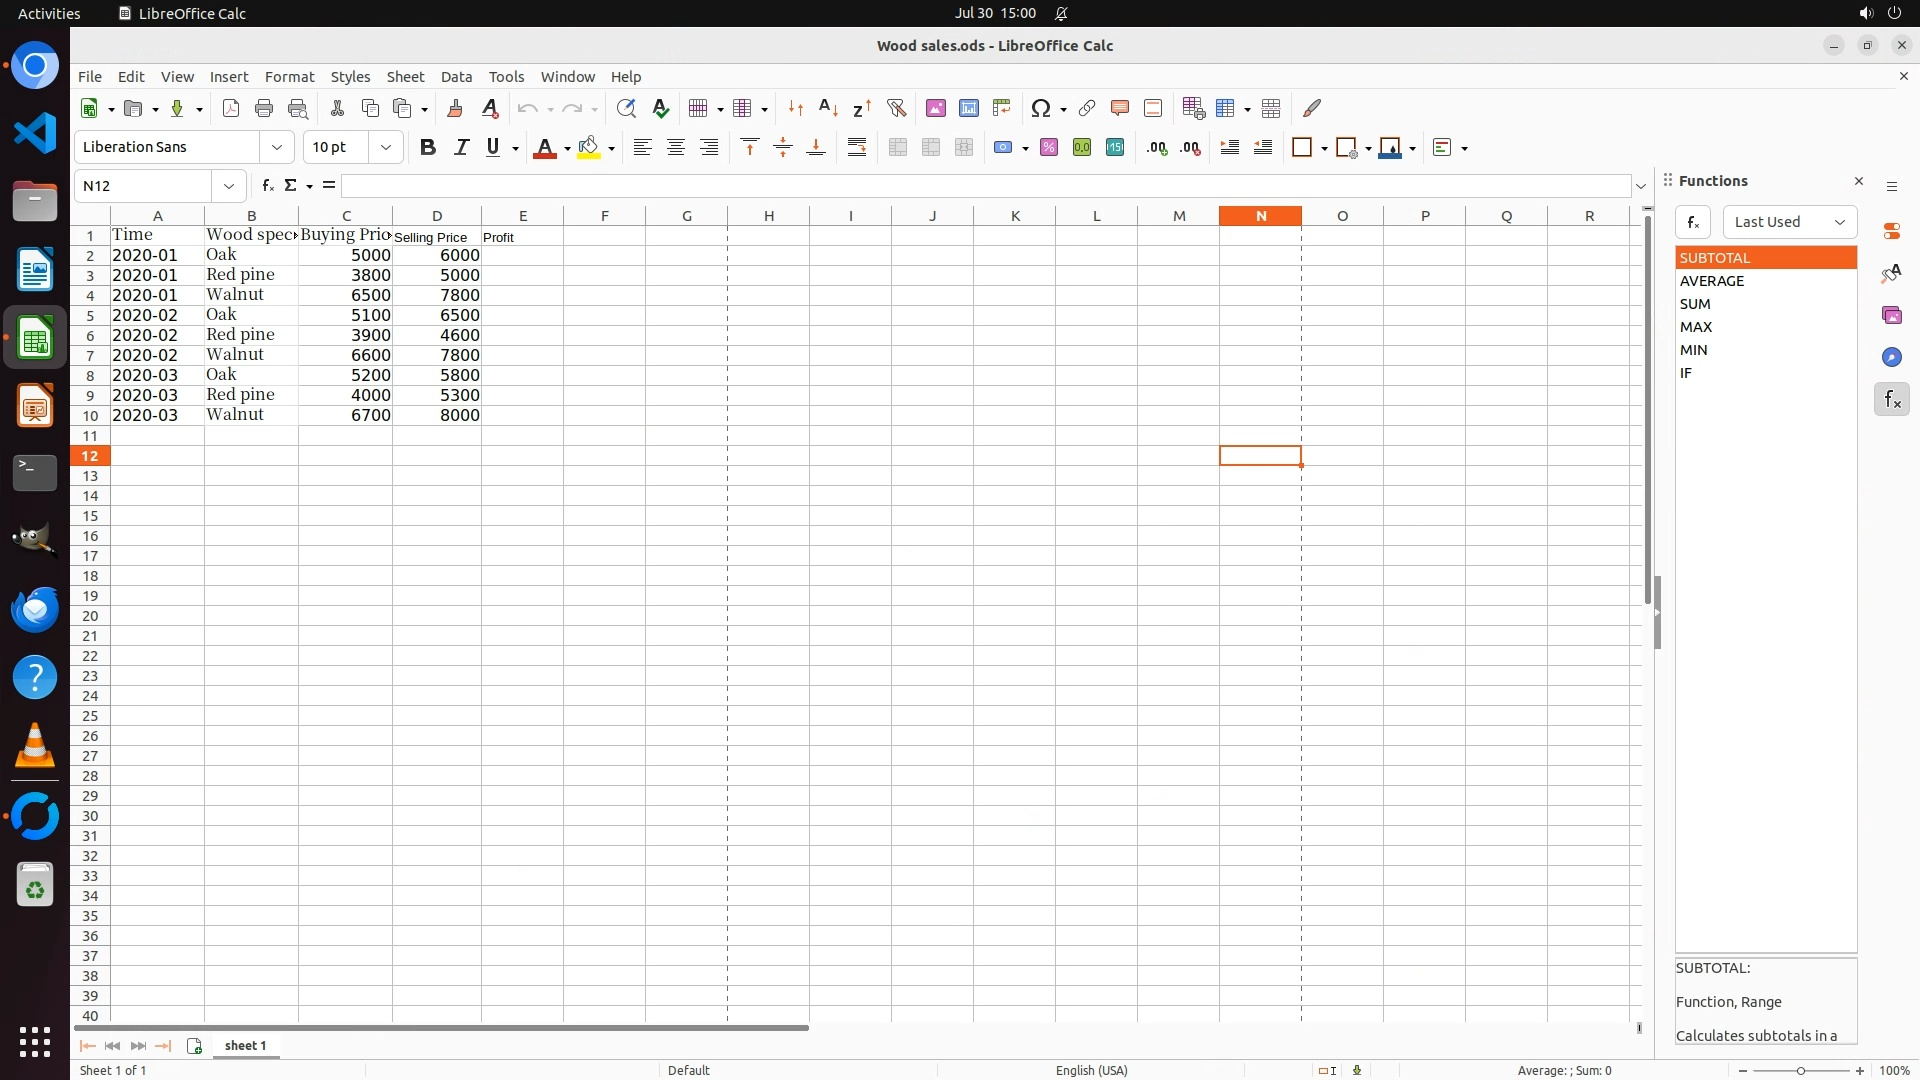Click the Insert Chart toolbar icon
This screenshot has height=1080, width=1920.
tap(968, 108)
